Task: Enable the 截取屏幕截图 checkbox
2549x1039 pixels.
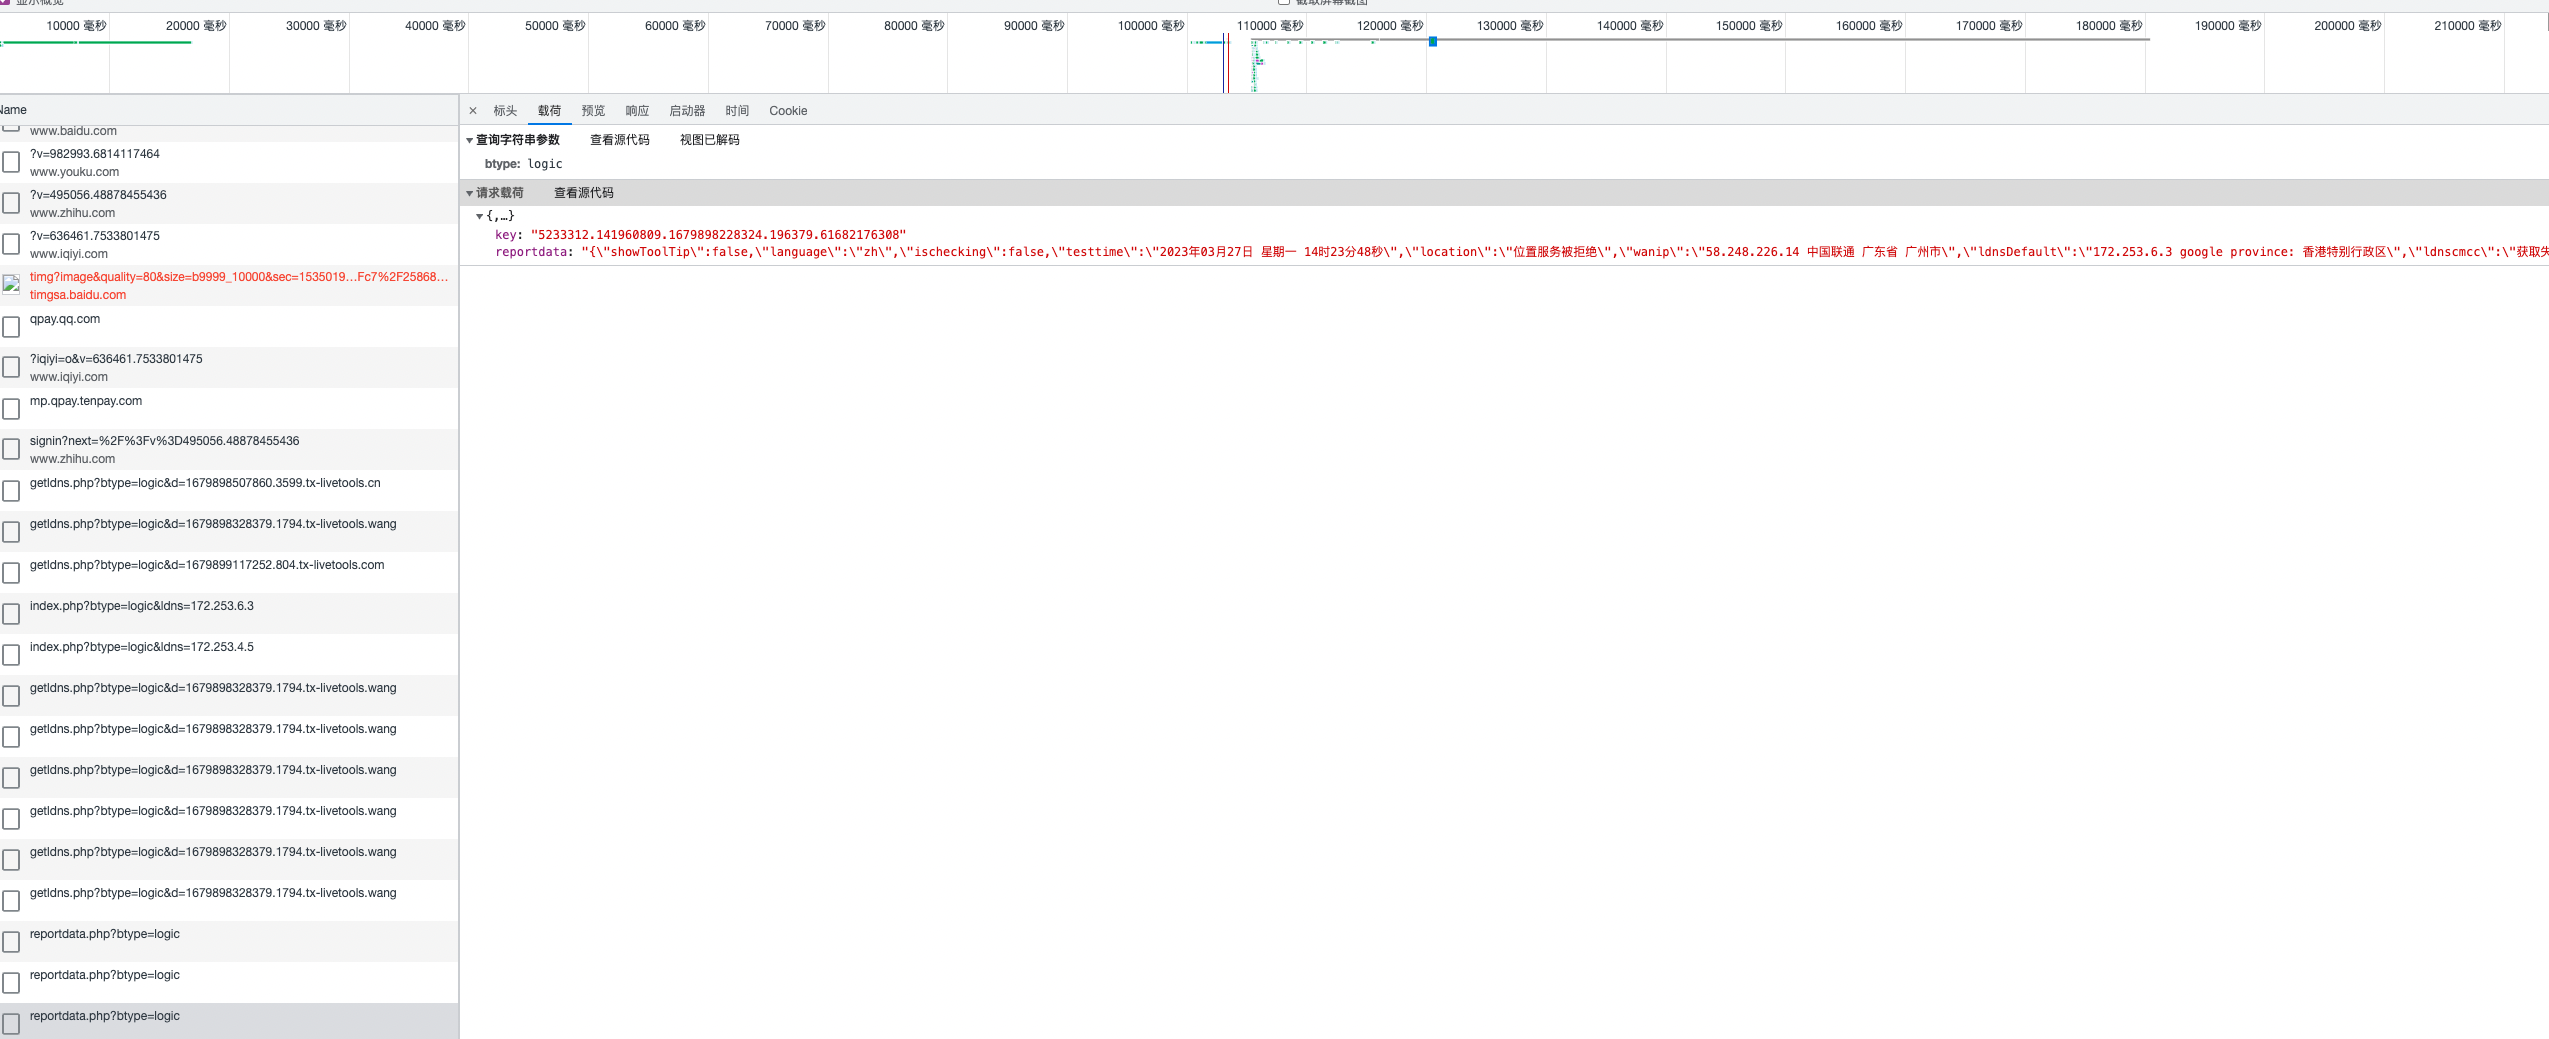Action: tap(1284, 3)
